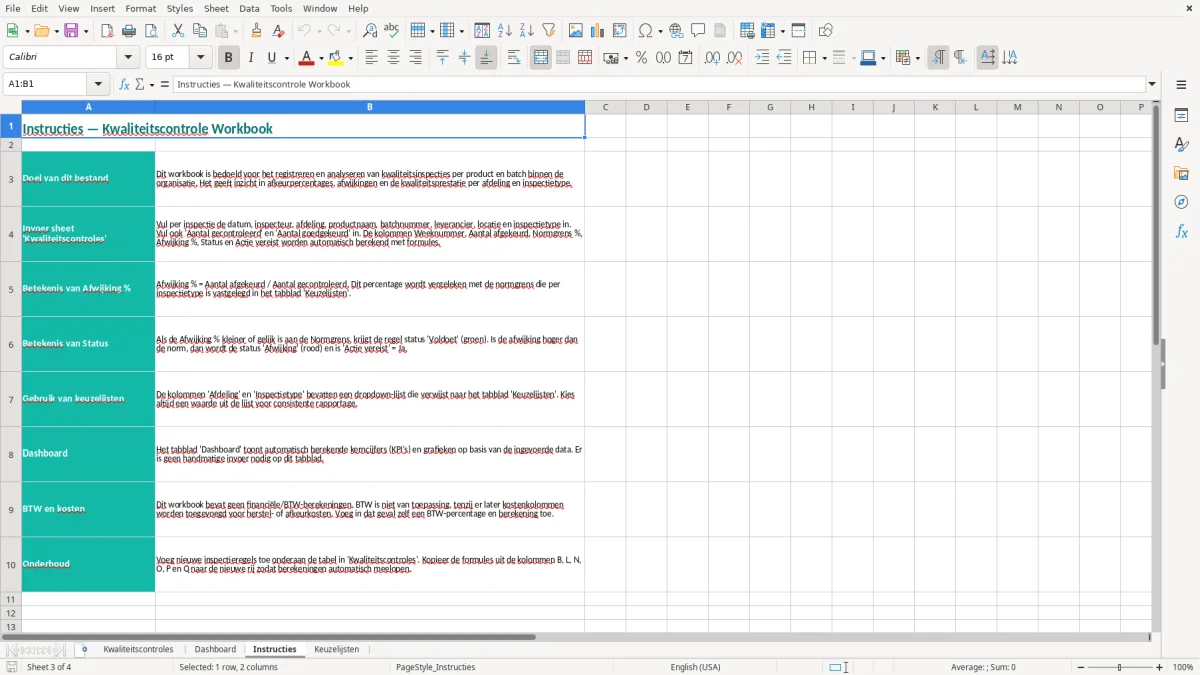Viewport: 1200px width, 675px height.
Task: Open sidebar Navigator compass icon
Action: (x=1181, y=202)
